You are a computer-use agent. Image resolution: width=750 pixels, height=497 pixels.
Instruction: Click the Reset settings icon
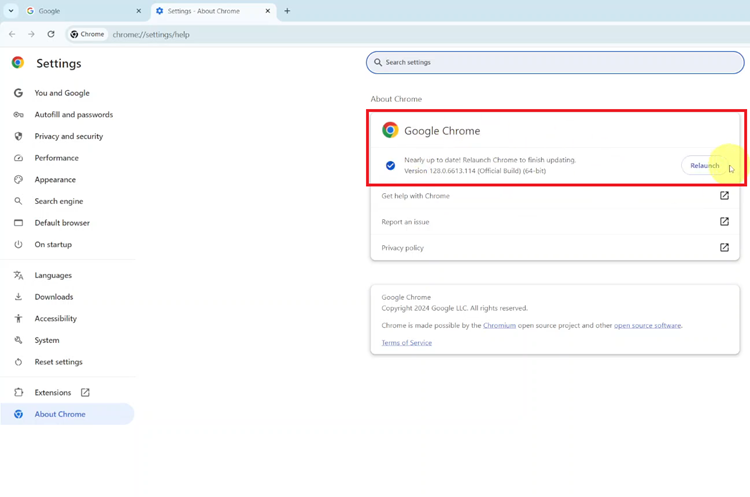(x=18, y=362)
